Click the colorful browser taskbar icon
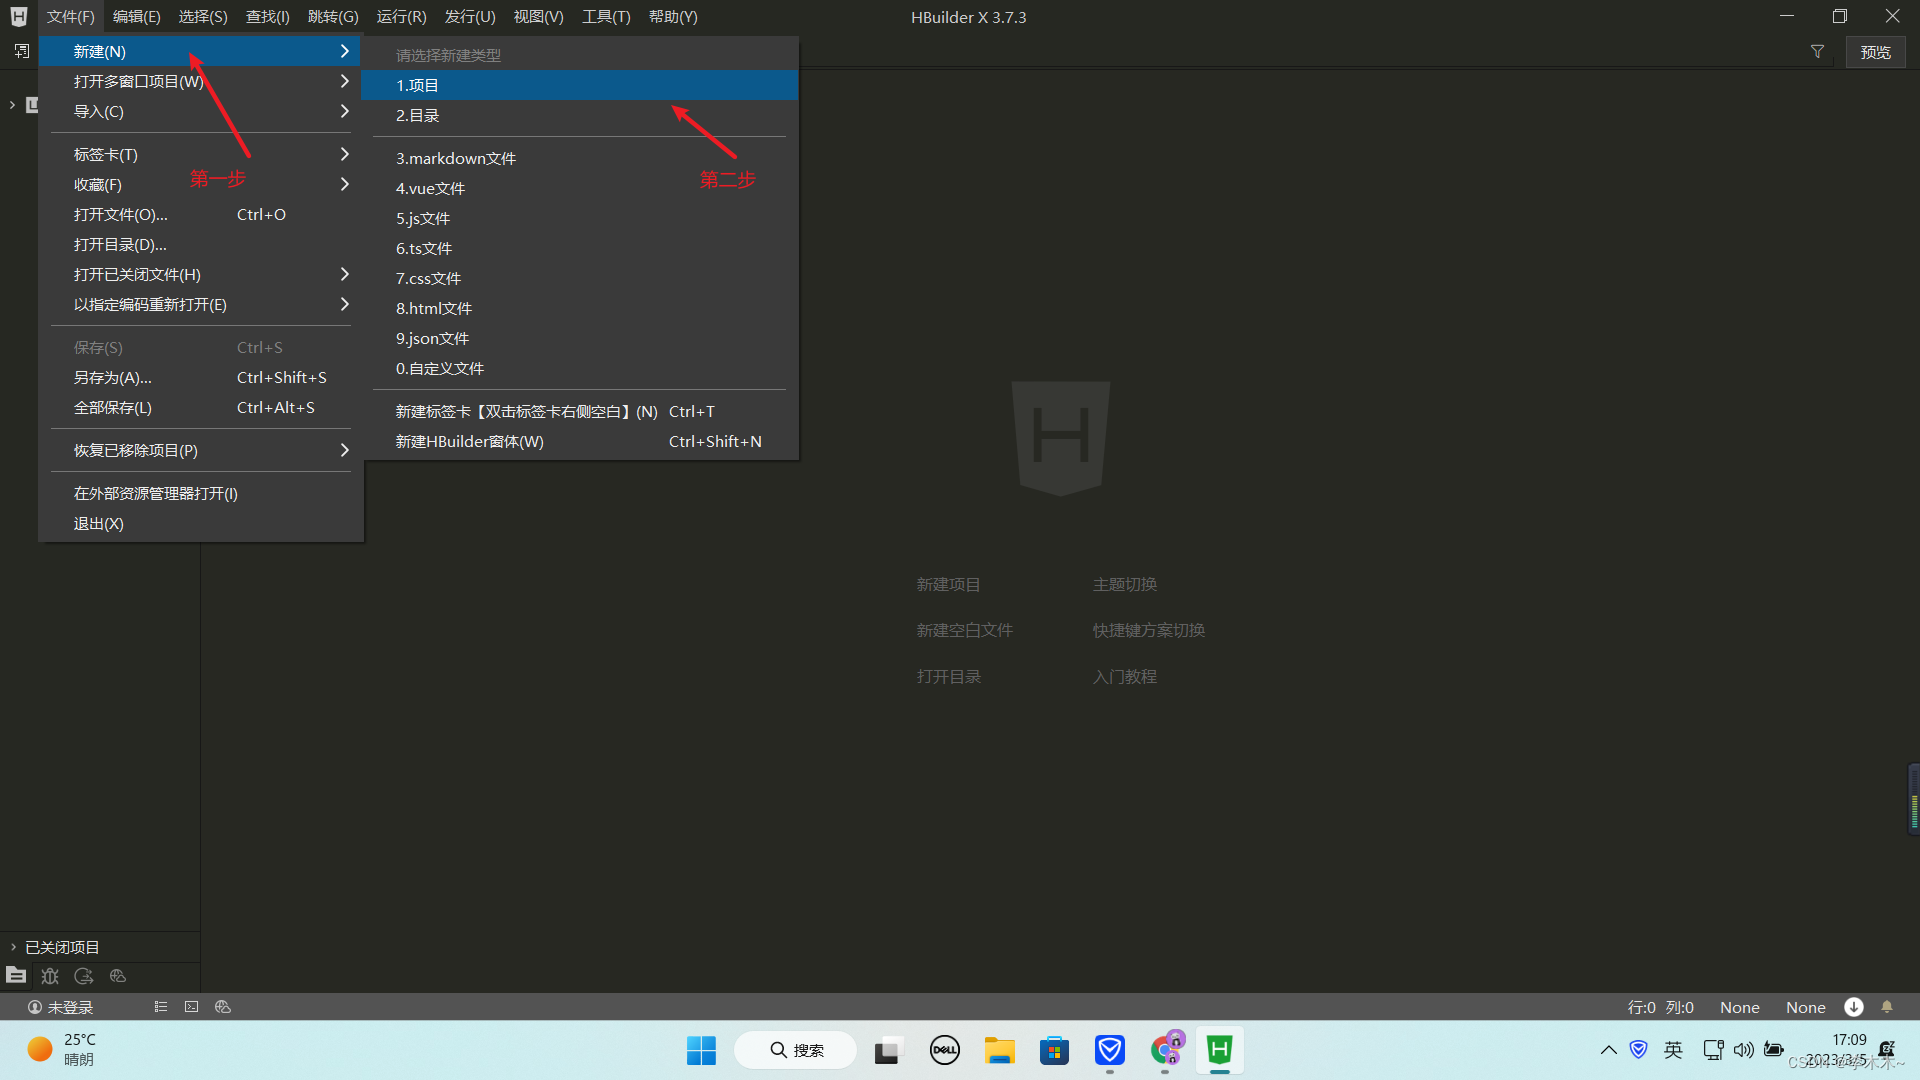This screenshot has width=1920, height=1080. [1165, 1050]
